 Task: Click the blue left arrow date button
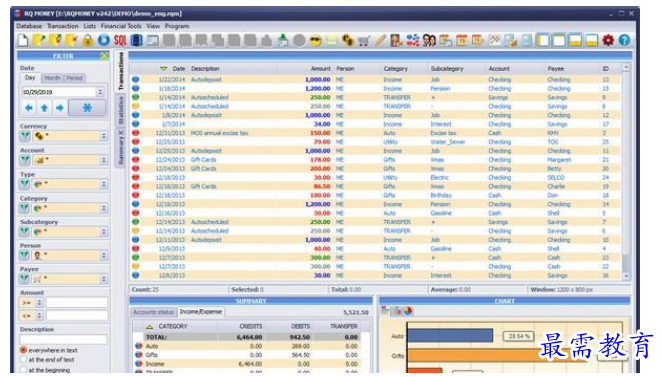[29, 108]
